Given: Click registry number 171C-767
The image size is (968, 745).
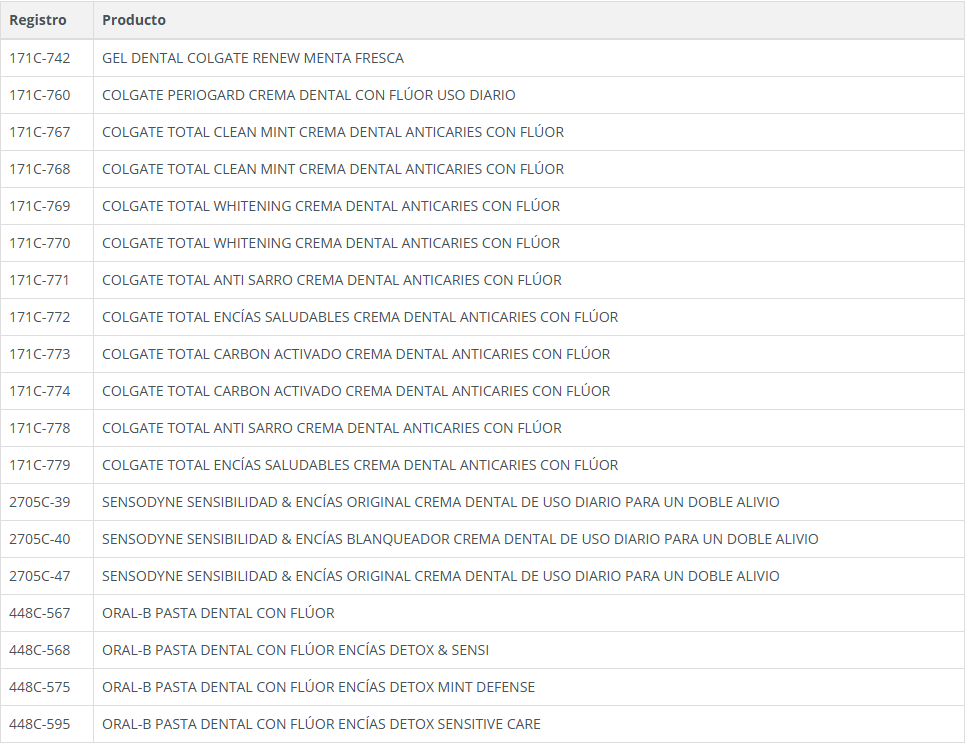Looking at the screenshot, I should pos(40,132).
